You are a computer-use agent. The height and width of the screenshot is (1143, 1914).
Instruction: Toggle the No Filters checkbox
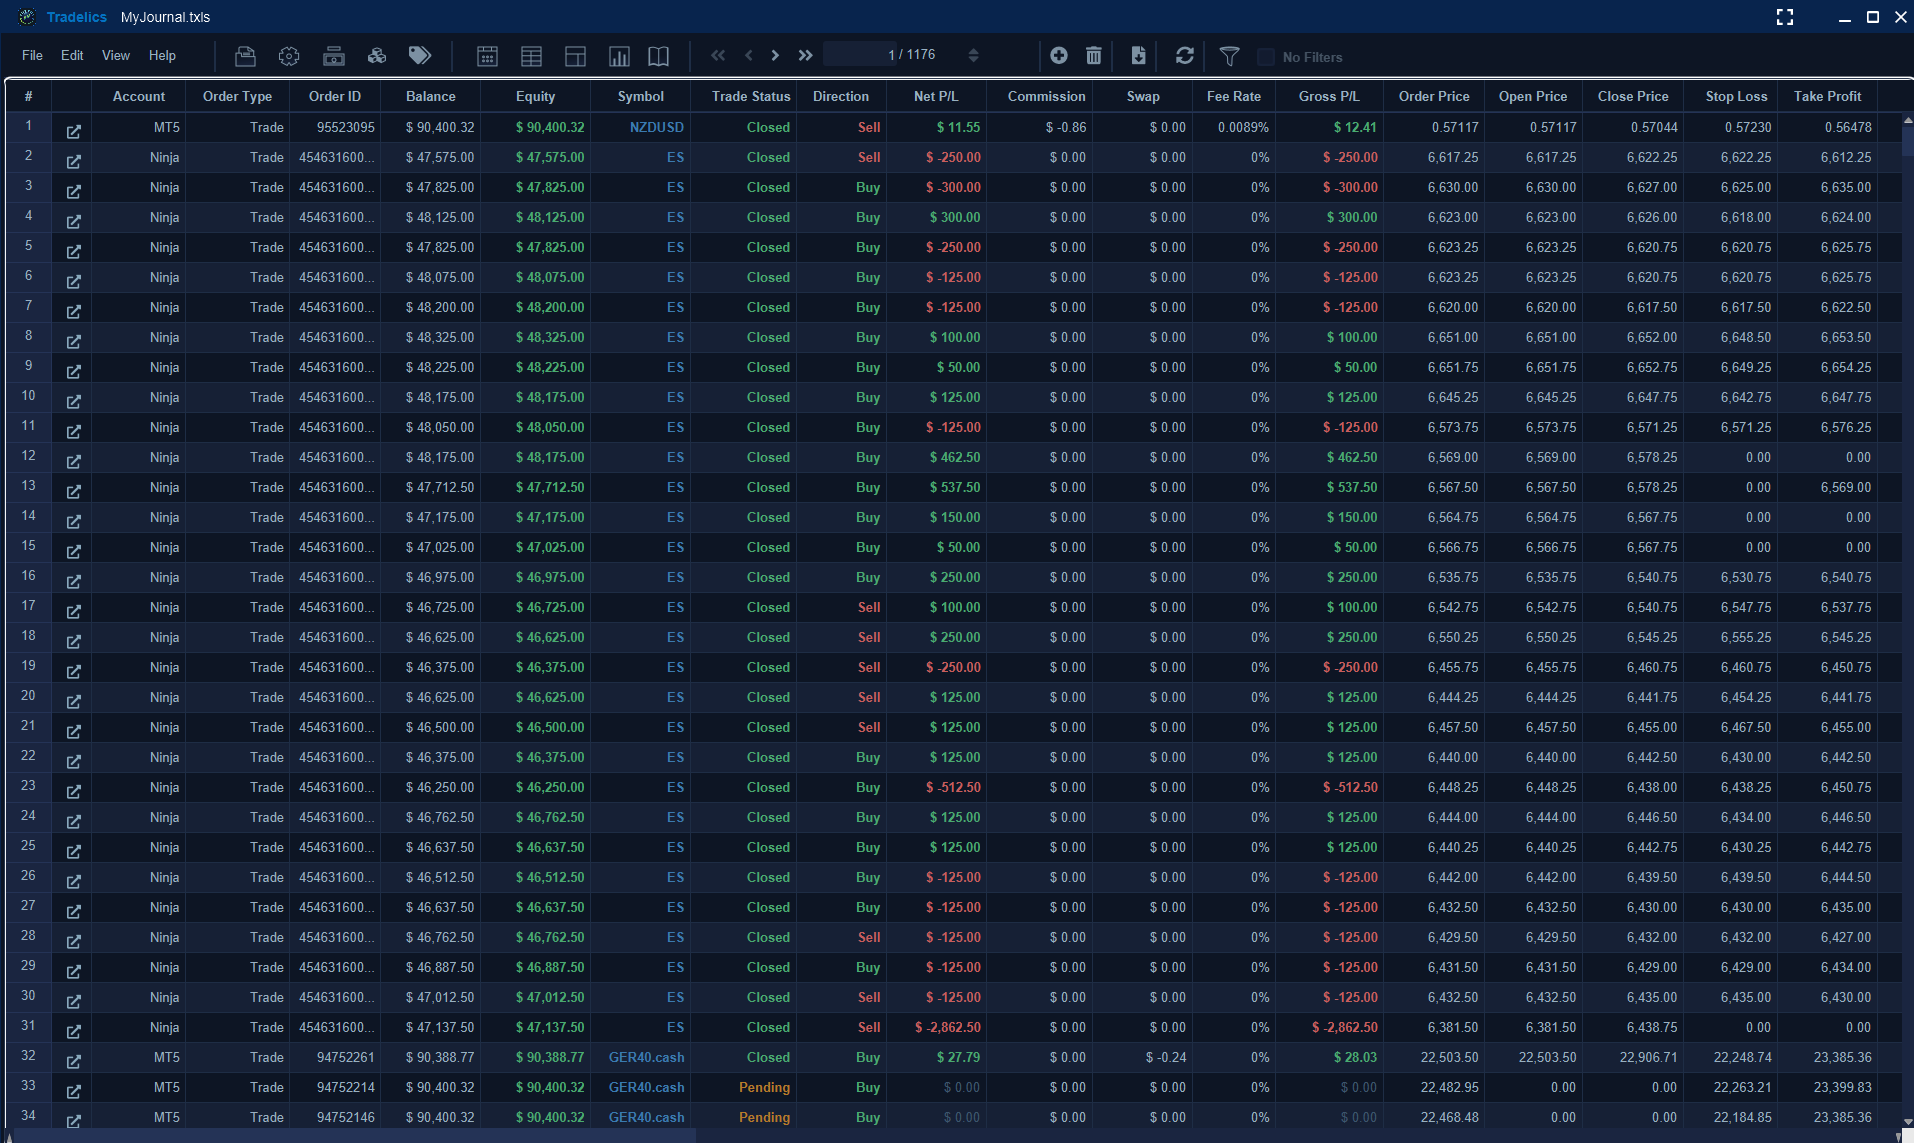click(x=1266, y=57)
